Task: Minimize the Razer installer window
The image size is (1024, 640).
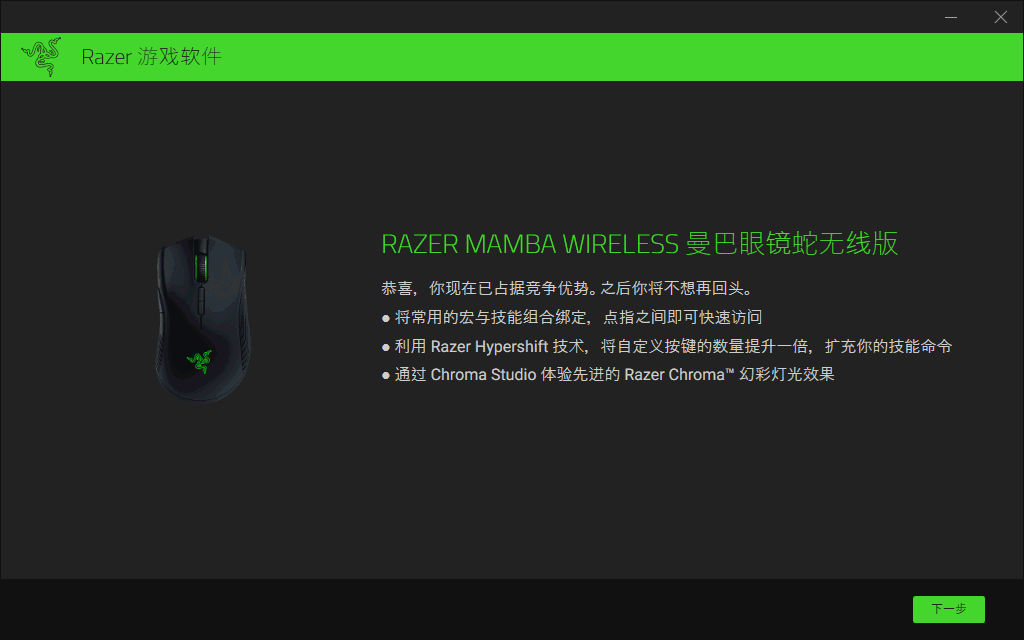Action: [951, 17]
